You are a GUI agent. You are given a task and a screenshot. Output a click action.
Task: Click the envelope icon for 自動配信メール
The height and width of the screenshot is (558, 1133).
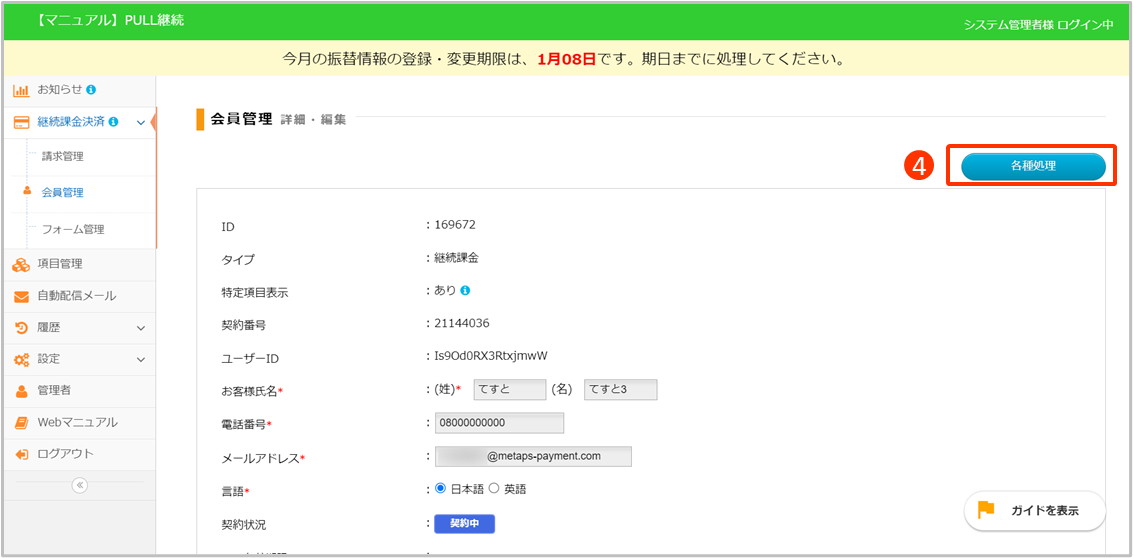click(x=20, y=296)
